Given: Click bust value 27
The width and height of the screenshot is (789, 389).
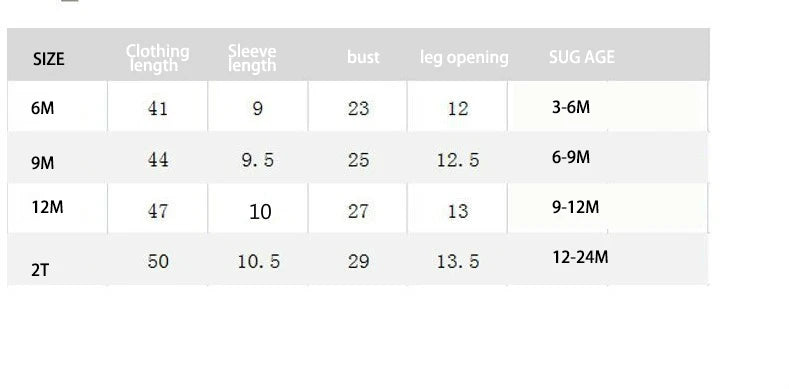Looking at the screenshot, I should pos(358,211).
